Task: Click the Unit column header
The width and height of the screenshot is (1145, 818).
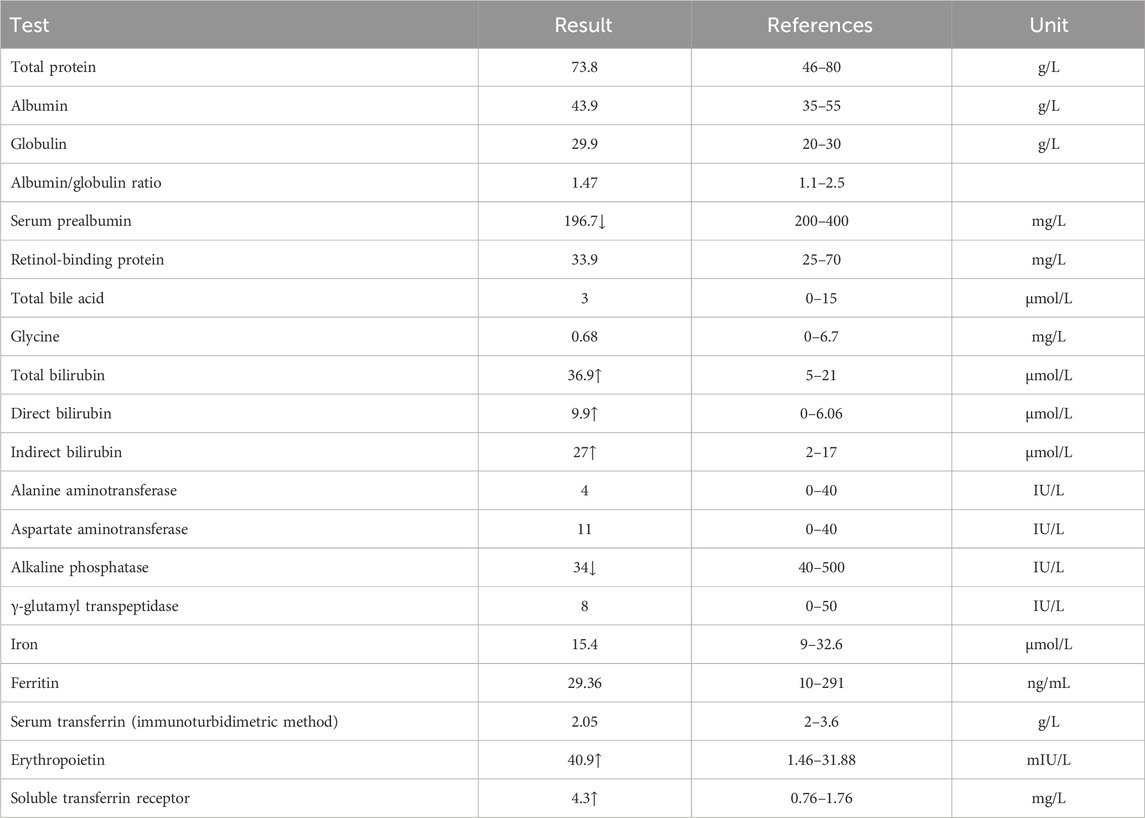Action: click(1047, 25)
